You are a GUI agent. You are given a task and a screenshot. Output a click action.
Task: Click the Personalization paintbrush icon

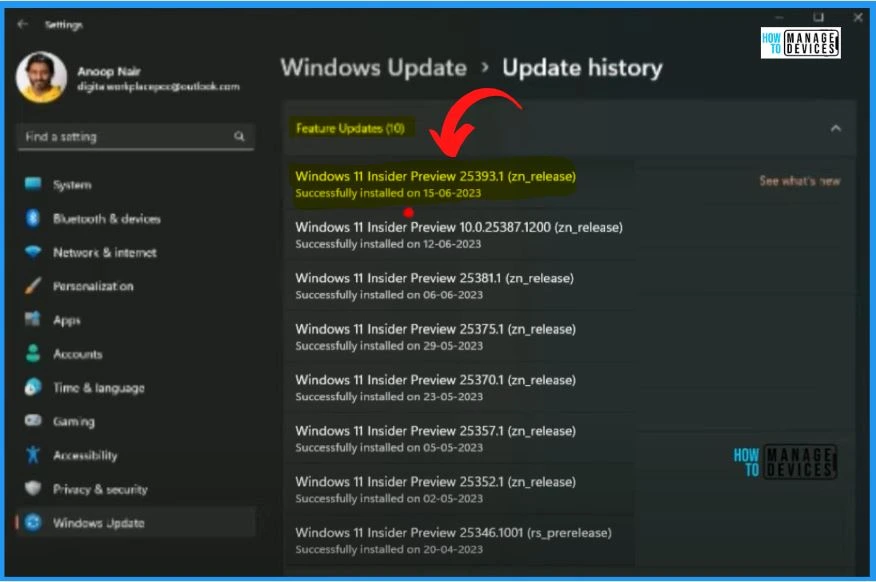pyautogui.click(x=33, y=285)
